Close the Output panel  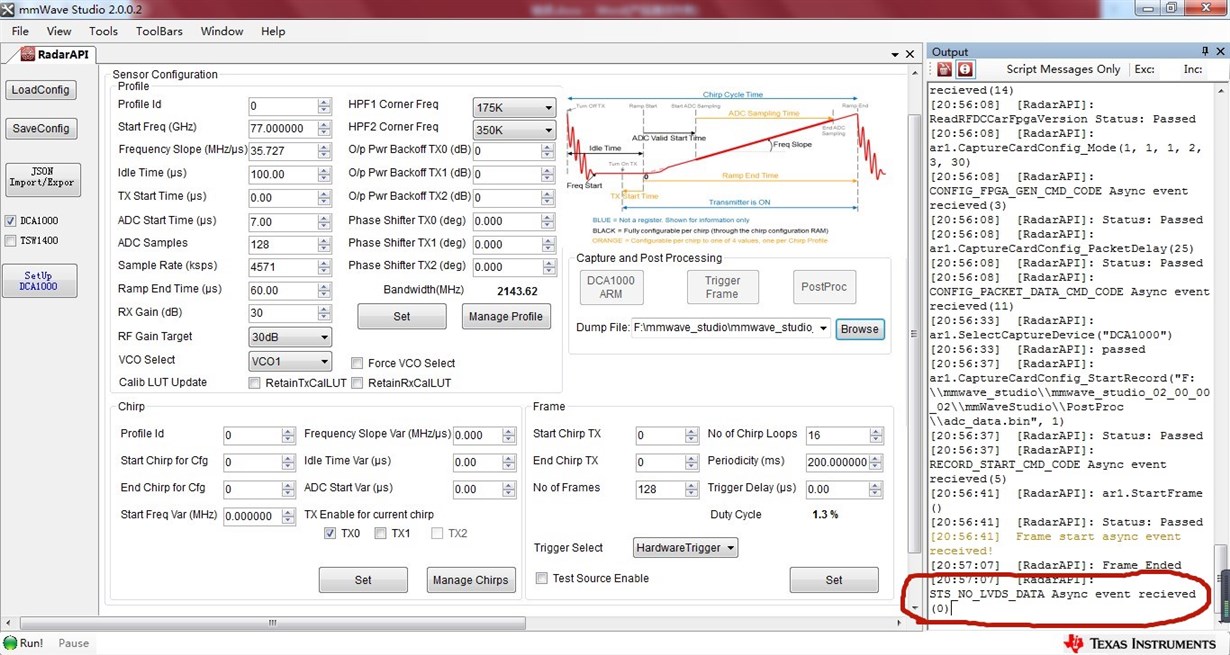click(x=1221, y=52)
